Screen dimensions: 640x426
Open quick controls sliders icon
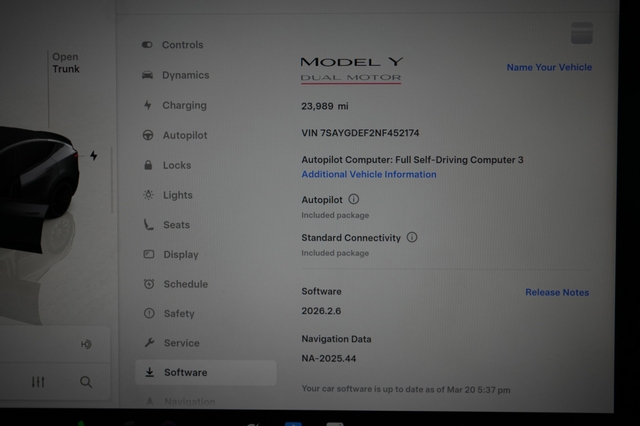click(x=38, y=382)
